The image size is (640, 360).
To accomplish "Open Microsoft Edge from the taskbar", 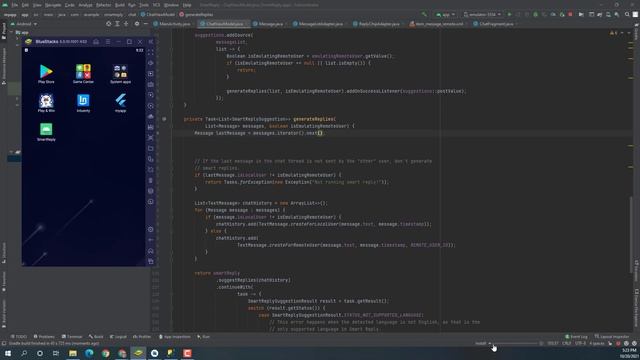I will click(89, 353).
